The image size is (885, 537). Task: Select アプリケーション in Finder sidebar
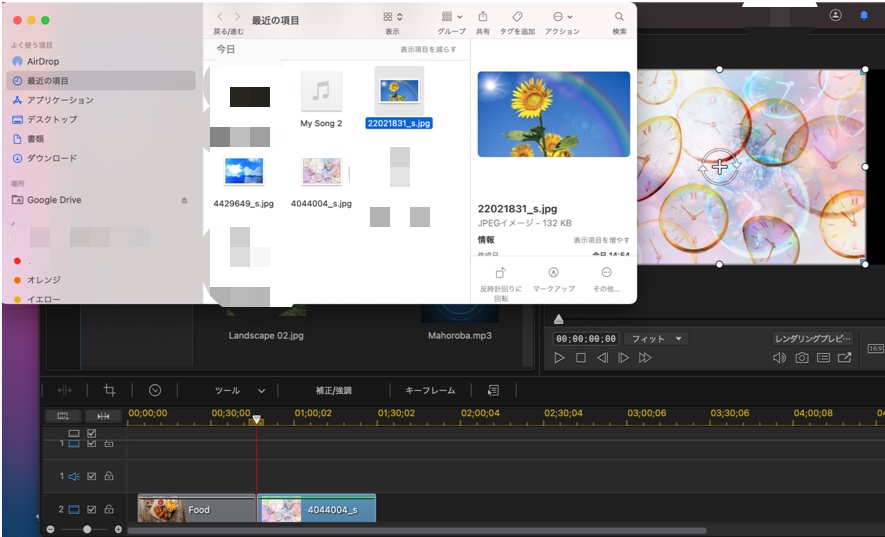[60, 100]
